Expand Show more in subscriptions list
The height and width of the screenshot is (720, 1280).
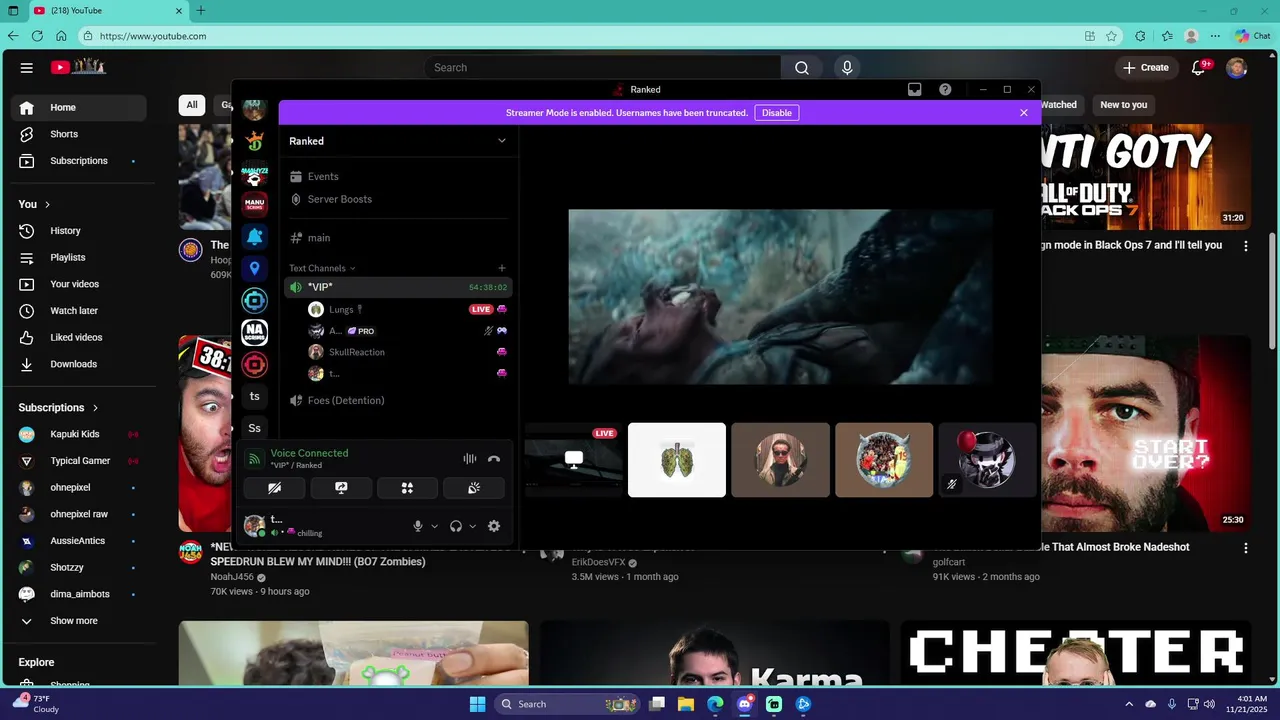(79, 621)
